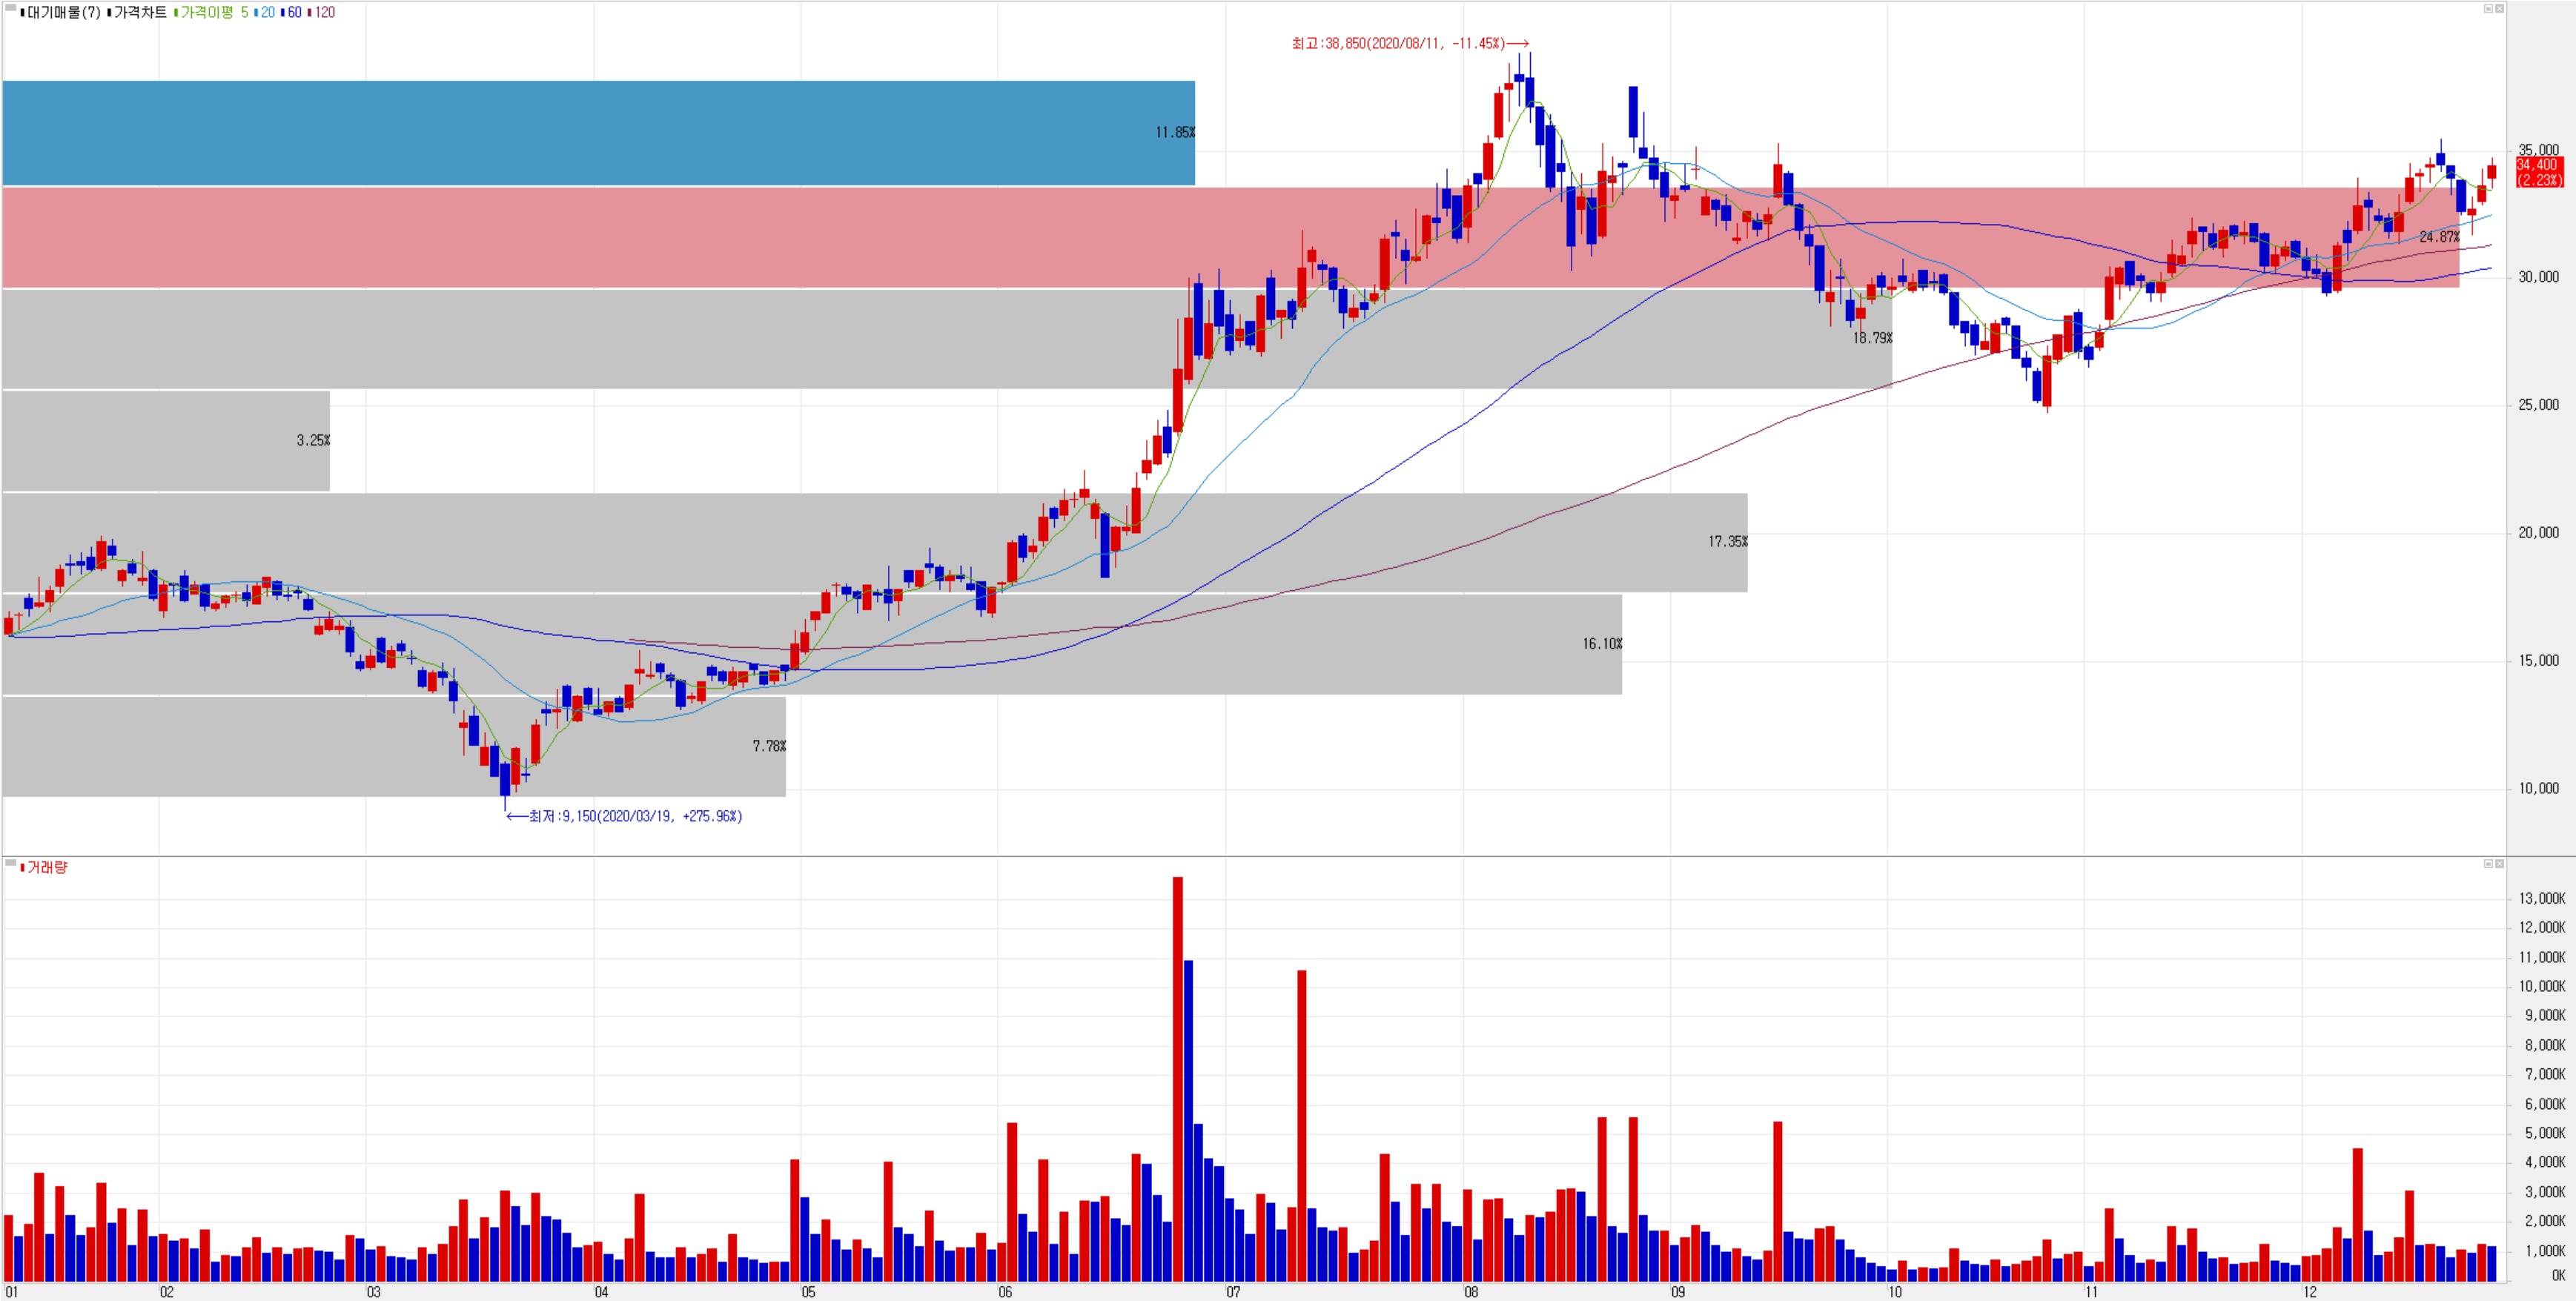Select the blue 60 moving average label
Image resolution: width=2576 pixels, height=1301 pixels.
pyautogui.click(x=294, y=12)
